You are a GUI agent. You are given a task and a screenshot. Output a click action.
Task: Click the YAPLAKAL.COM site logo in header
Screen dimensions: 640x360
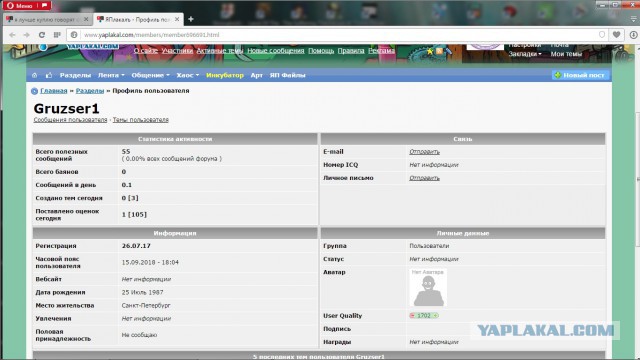[93, 47]
